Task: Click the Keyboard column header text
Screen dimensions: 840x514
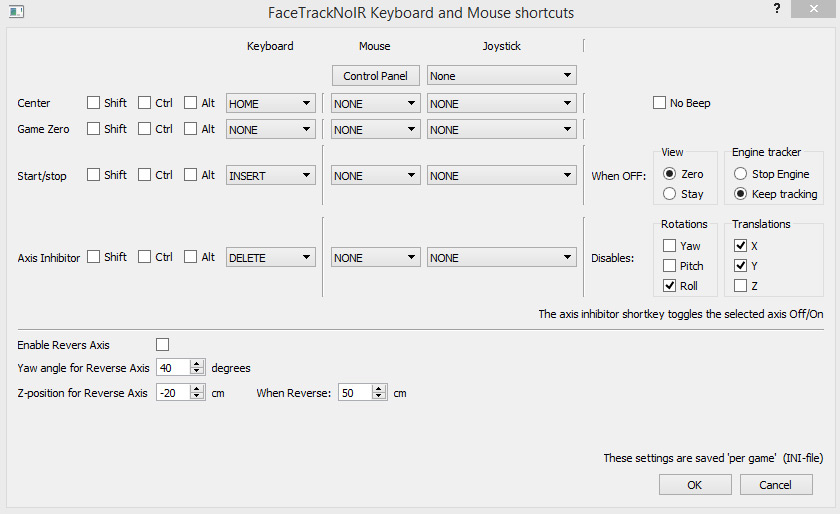Action: [x=270, y=46]
